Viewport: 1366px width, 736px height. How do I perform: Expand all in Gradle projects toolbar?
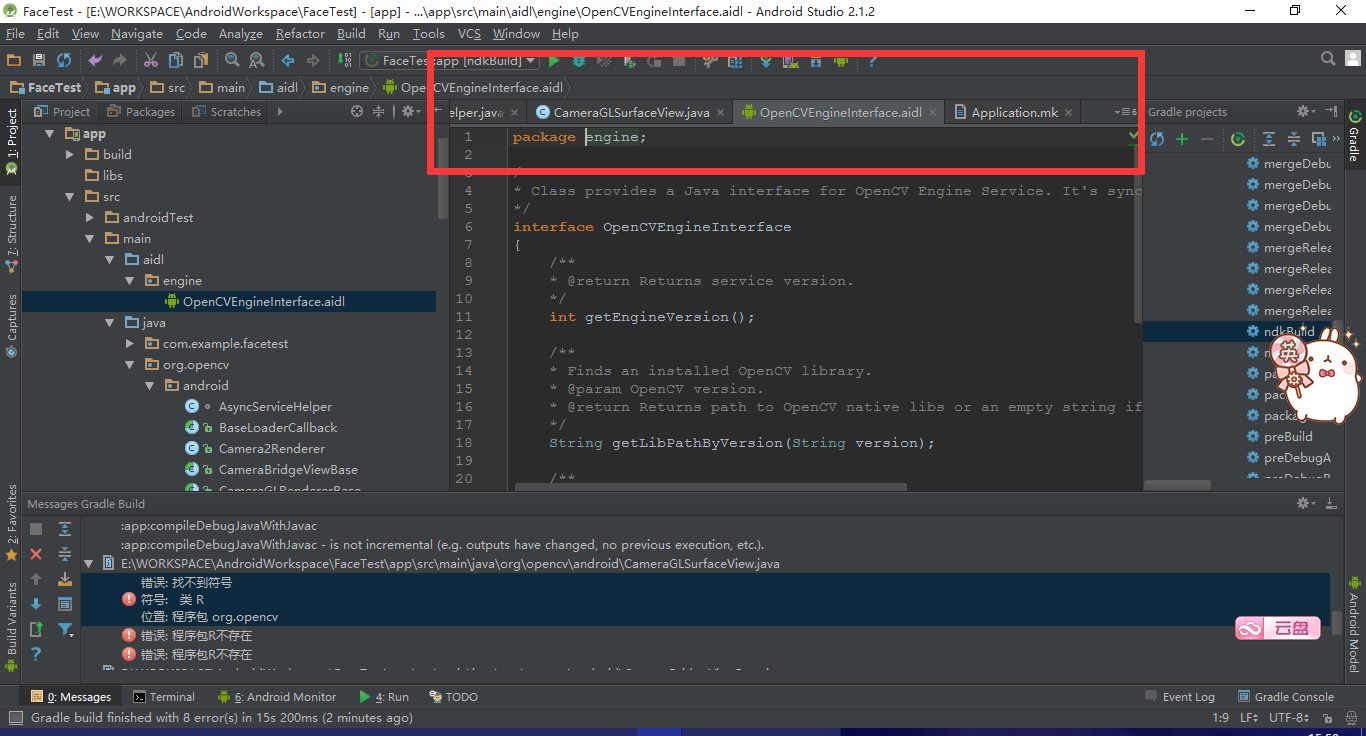(x=1269, y=139)
